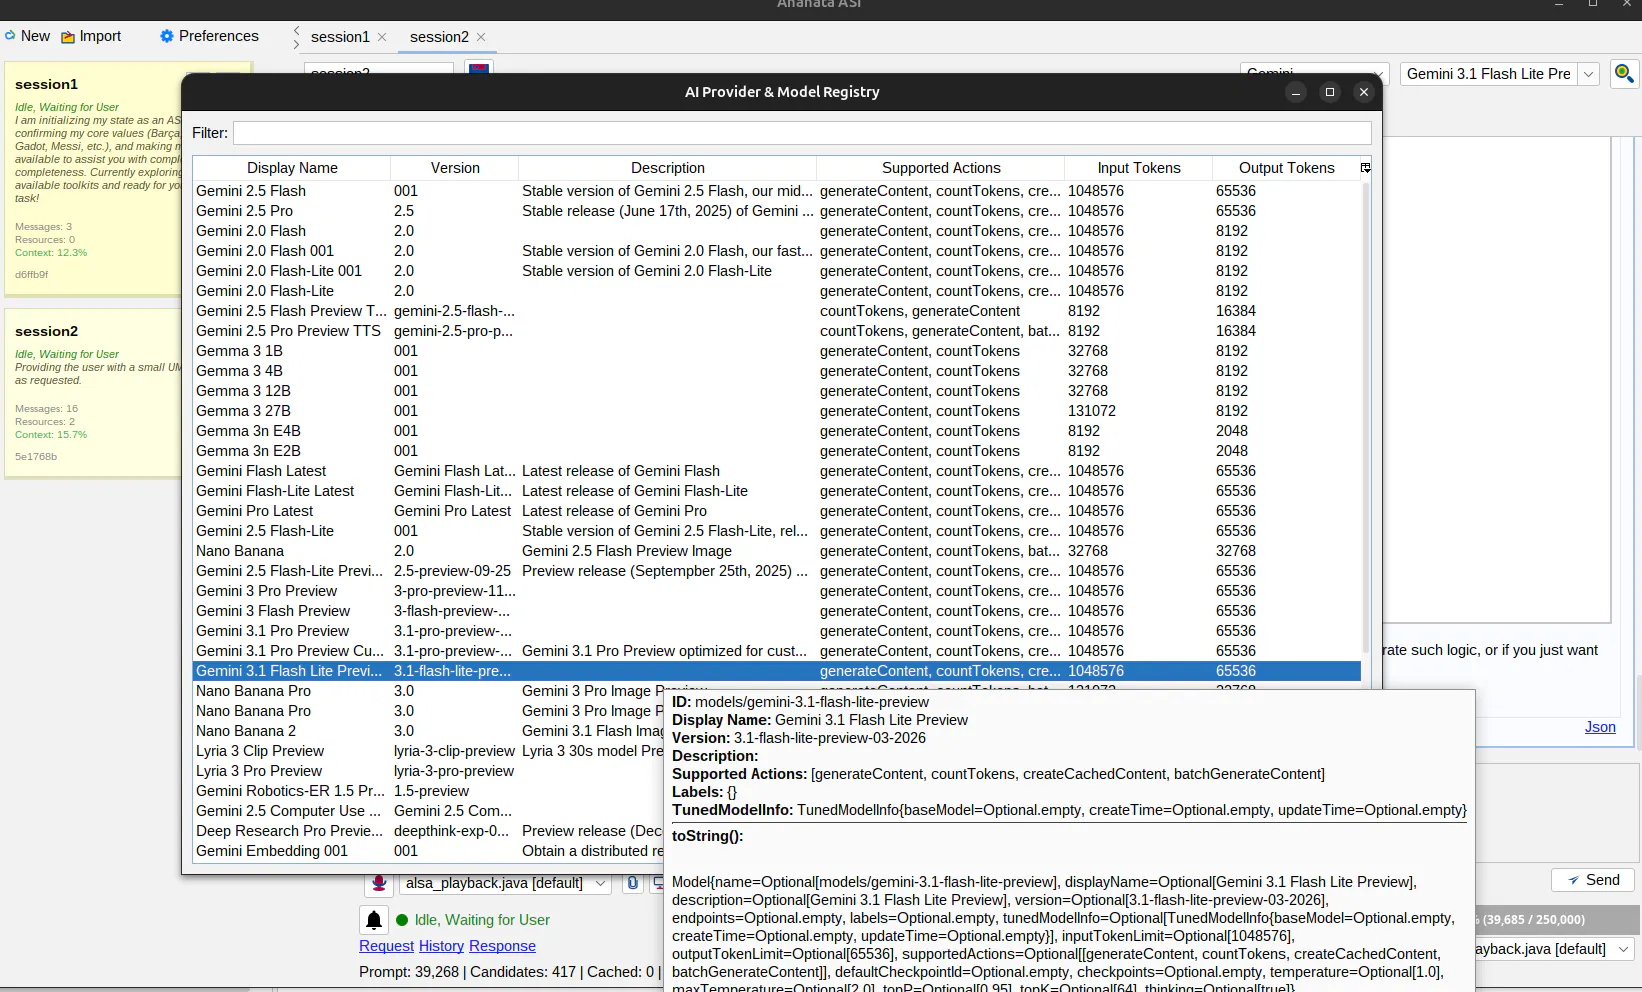Select the Lyria 3 Clip Preview row
This screenshot has height=992, width=1642.
tap(428, 751)
